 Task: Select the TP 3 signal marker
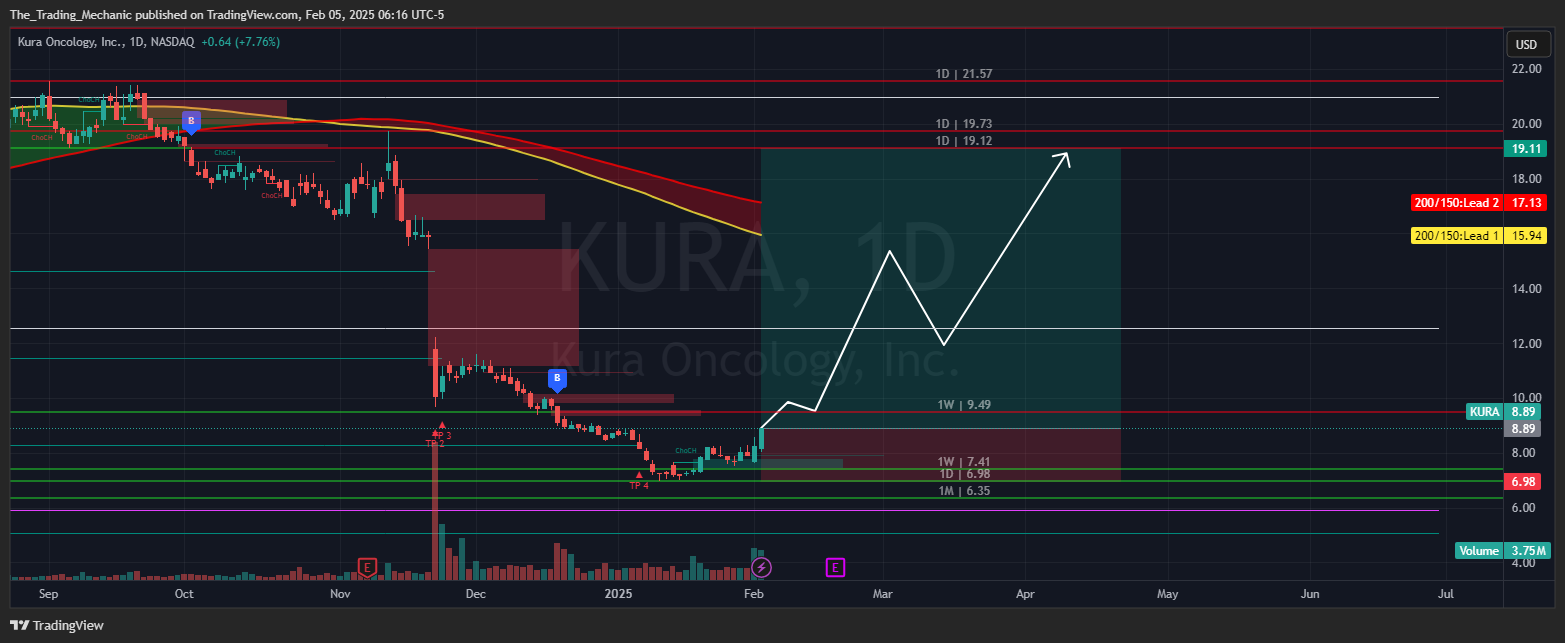pyautogui.click(x=442, y=431)
